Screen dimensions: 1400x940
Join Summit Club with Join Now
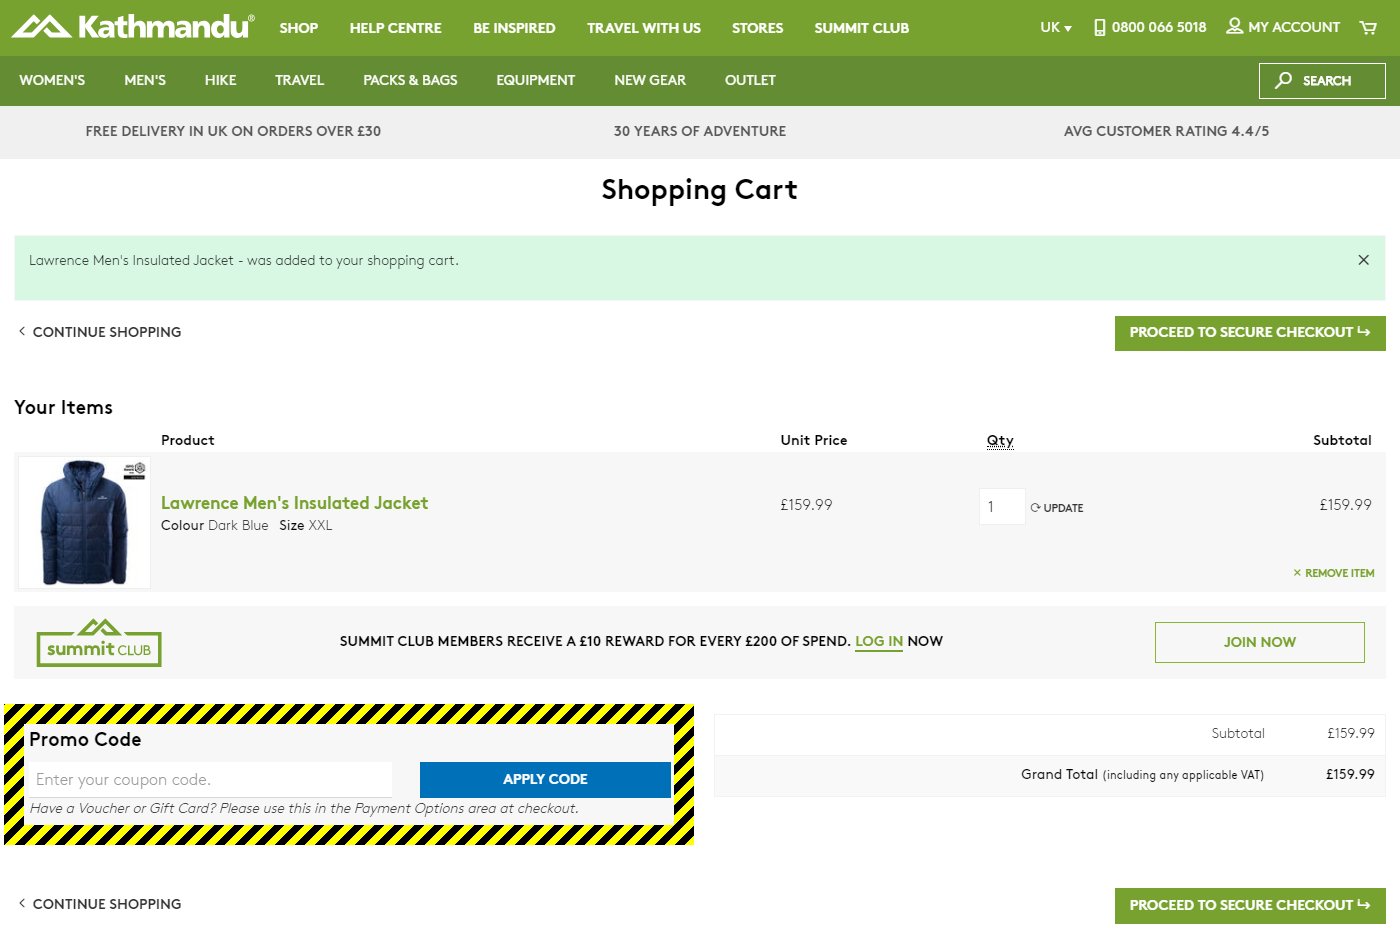pos(1260,642)
